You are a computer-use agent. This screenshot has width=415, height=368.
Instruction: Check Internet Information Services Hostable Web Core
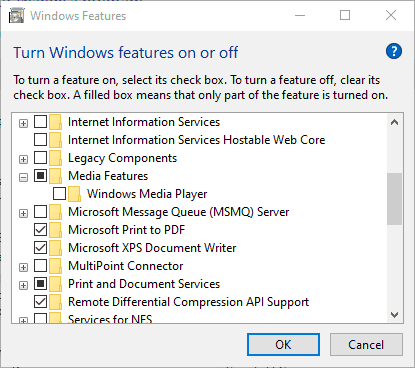[41, 140]
